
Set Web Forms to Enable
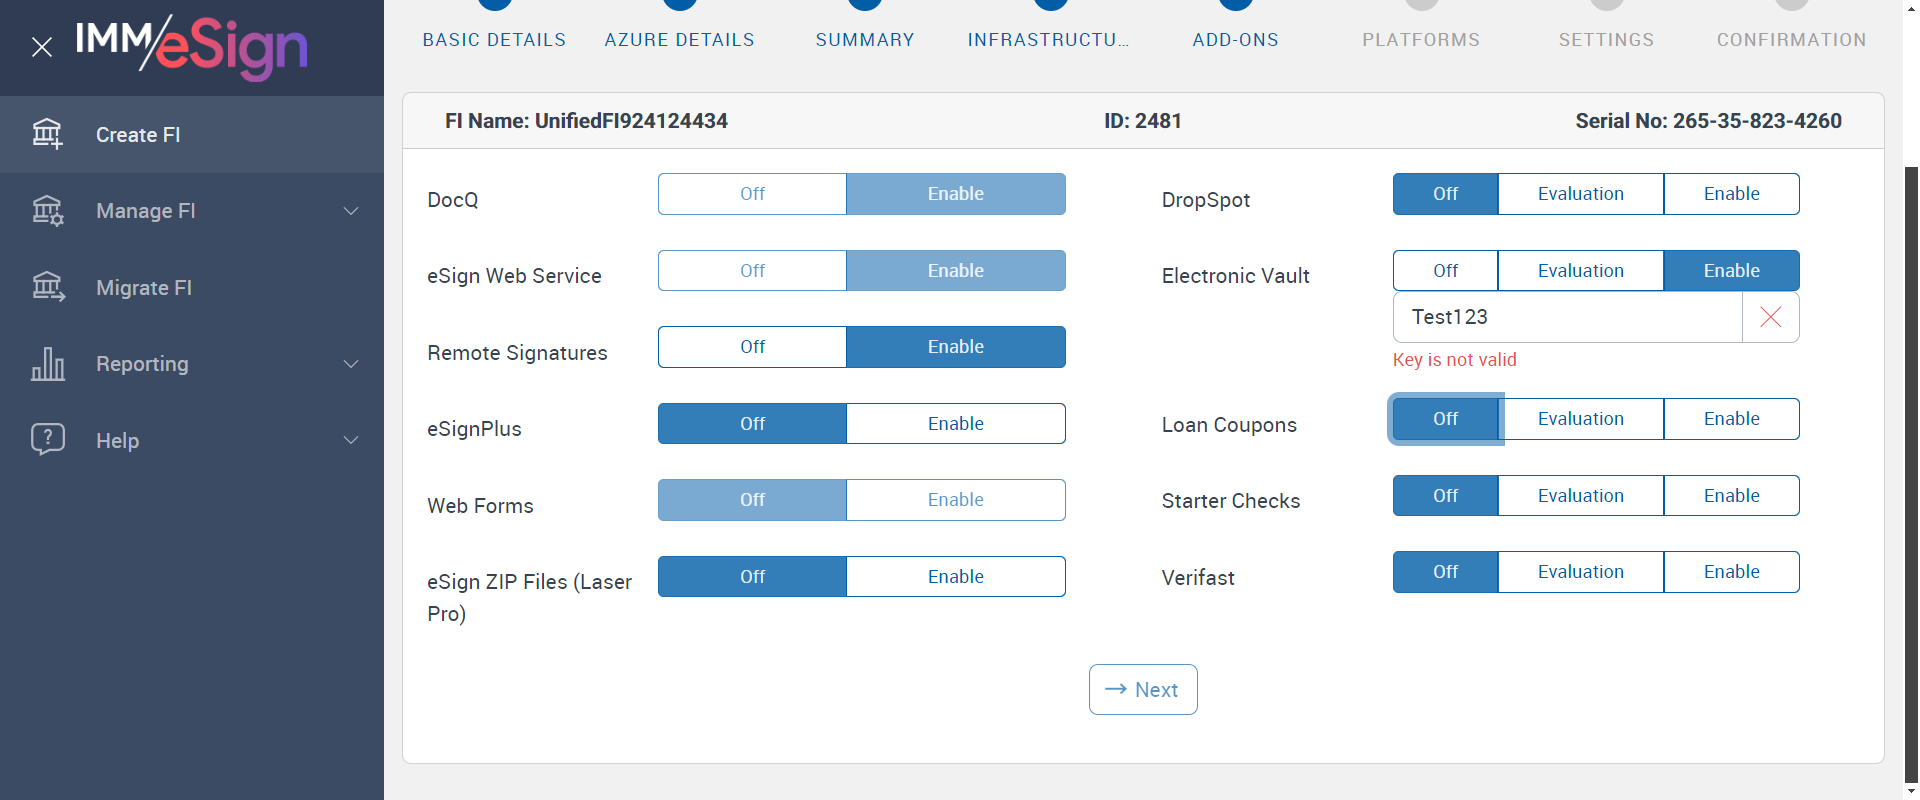point(956,500)
